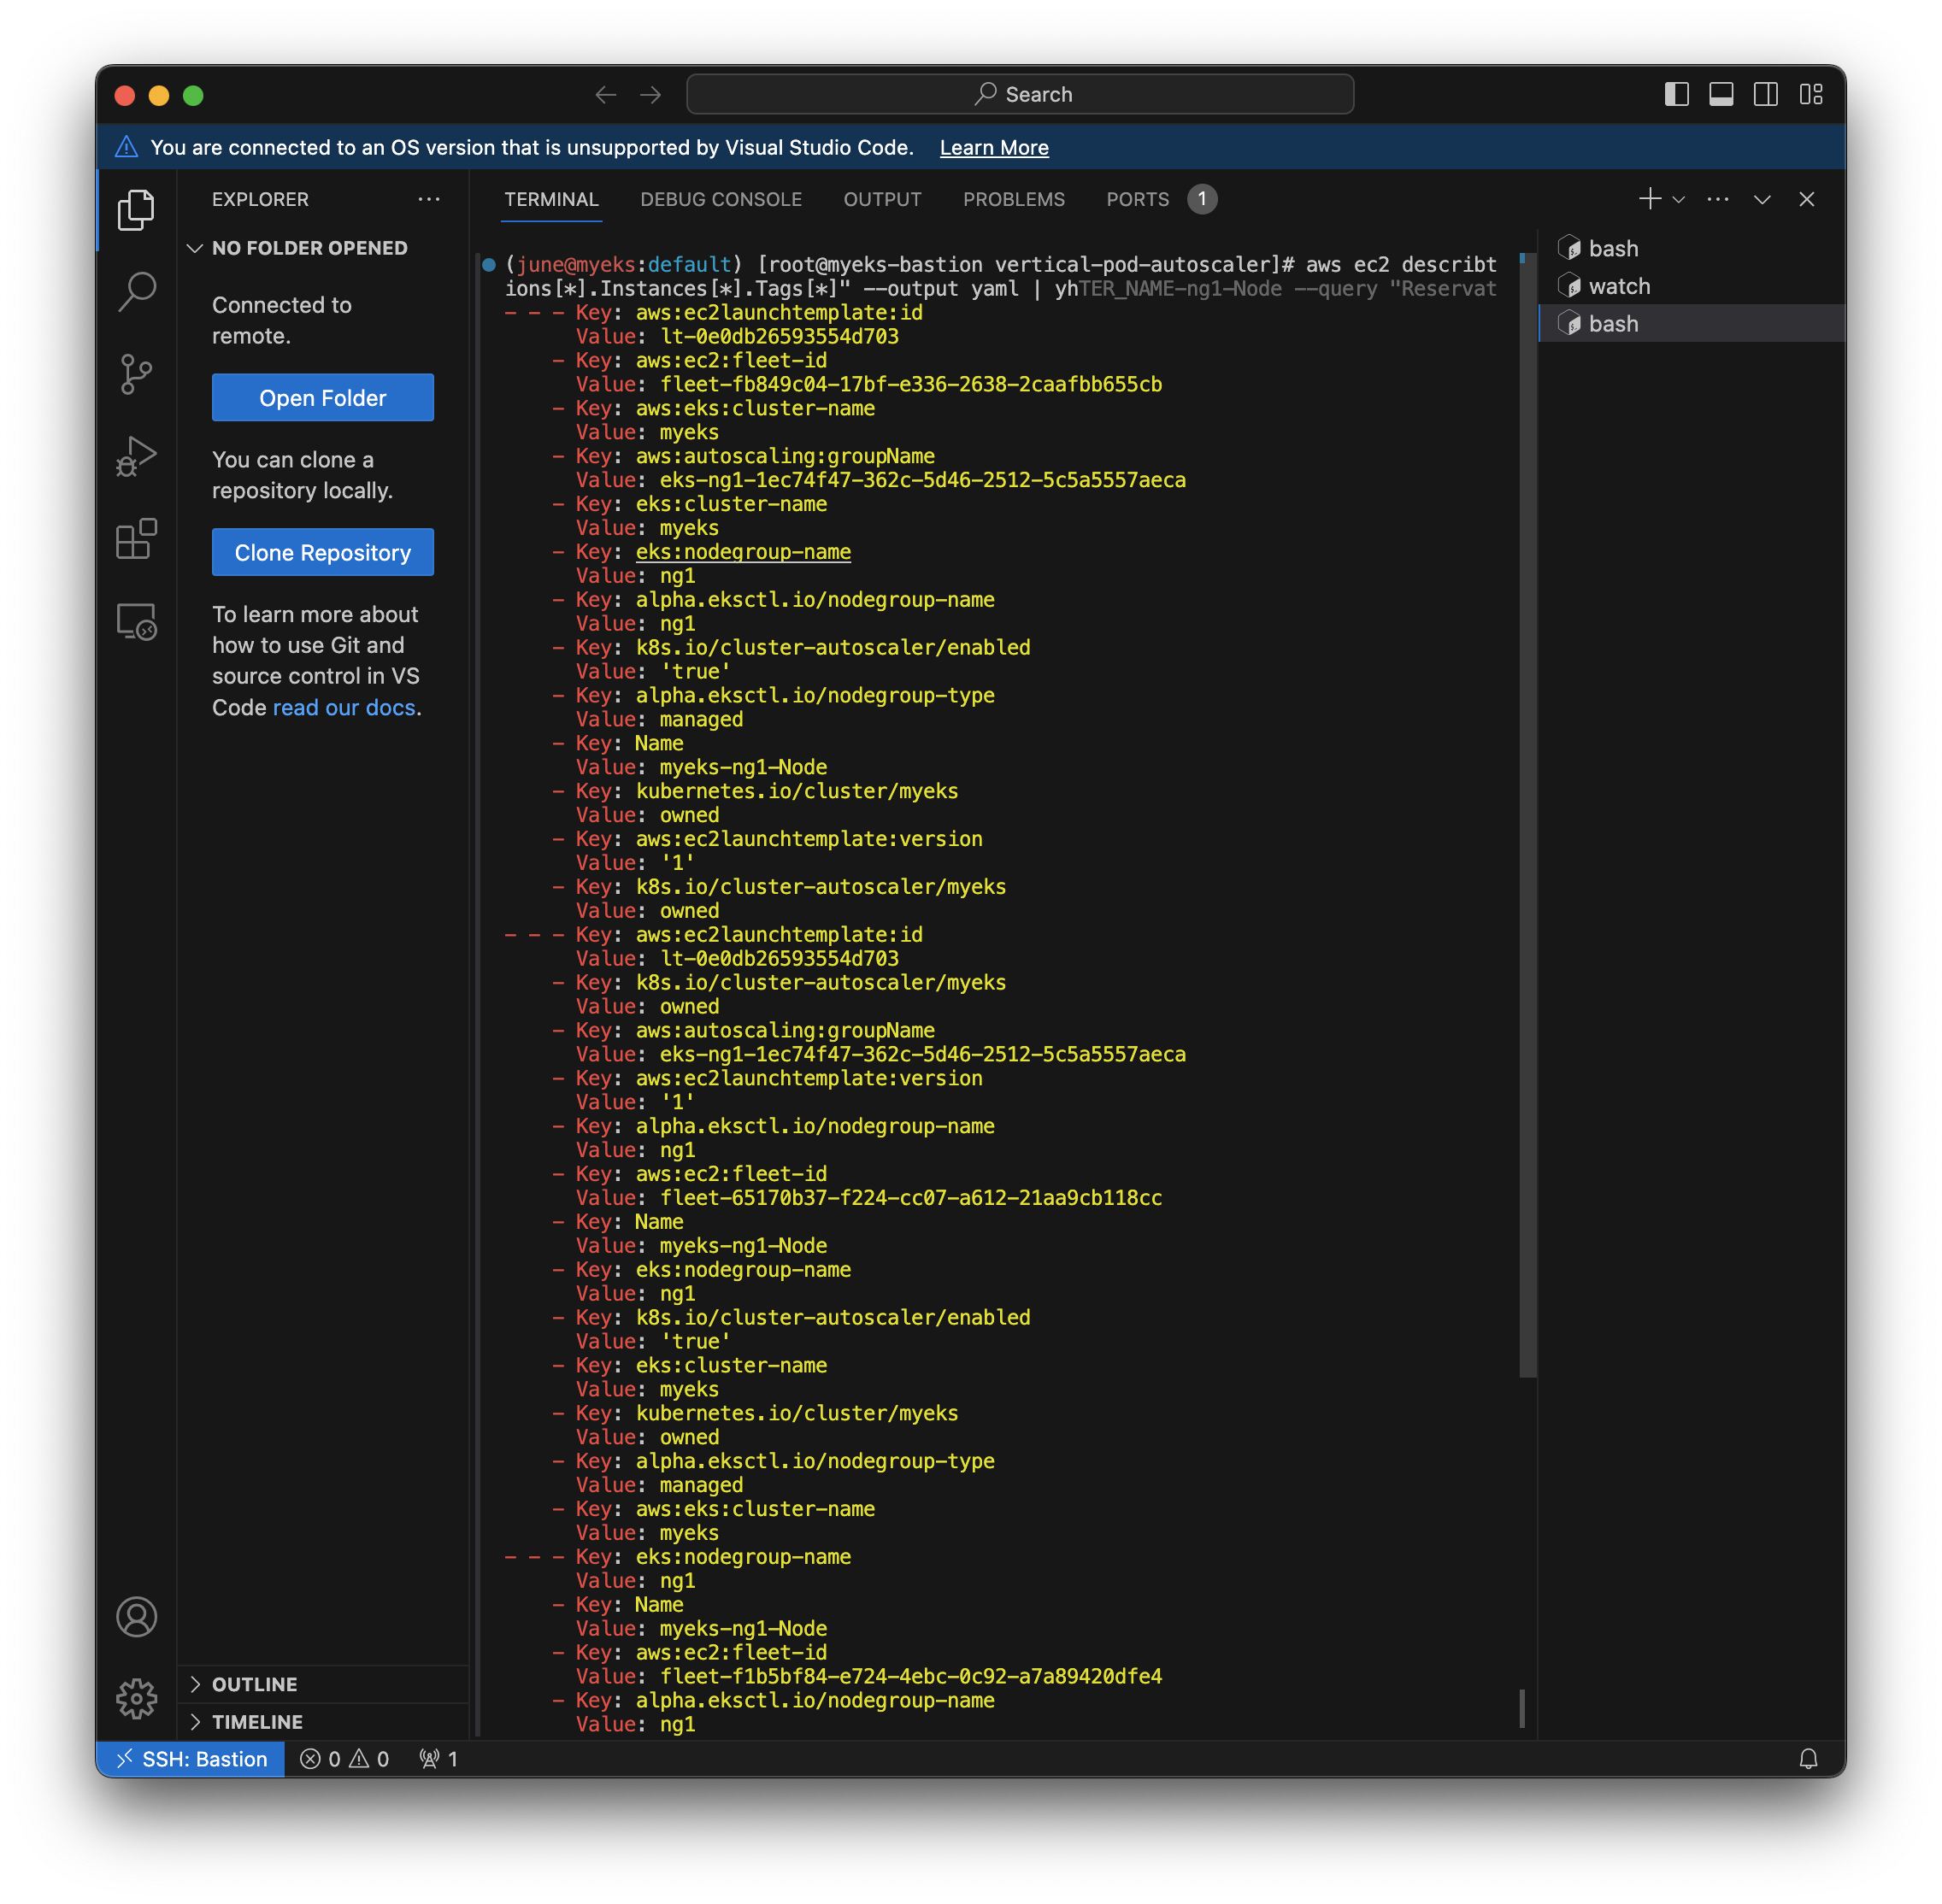Open the Manage gear icon
The width and height of the screenshot is (1942, 1904).
coord(137,1698)
